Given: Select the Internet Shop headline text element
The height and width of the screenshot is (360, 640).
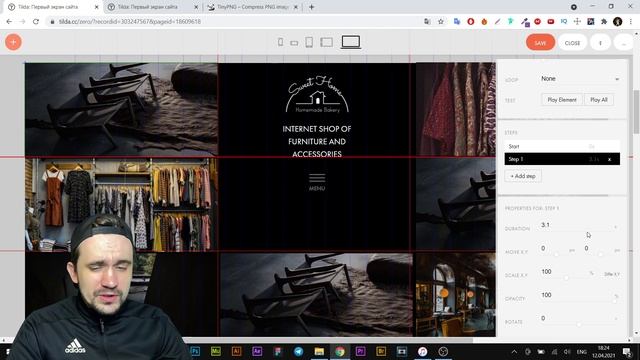Looking at the screenshot, I should point(317,141).
